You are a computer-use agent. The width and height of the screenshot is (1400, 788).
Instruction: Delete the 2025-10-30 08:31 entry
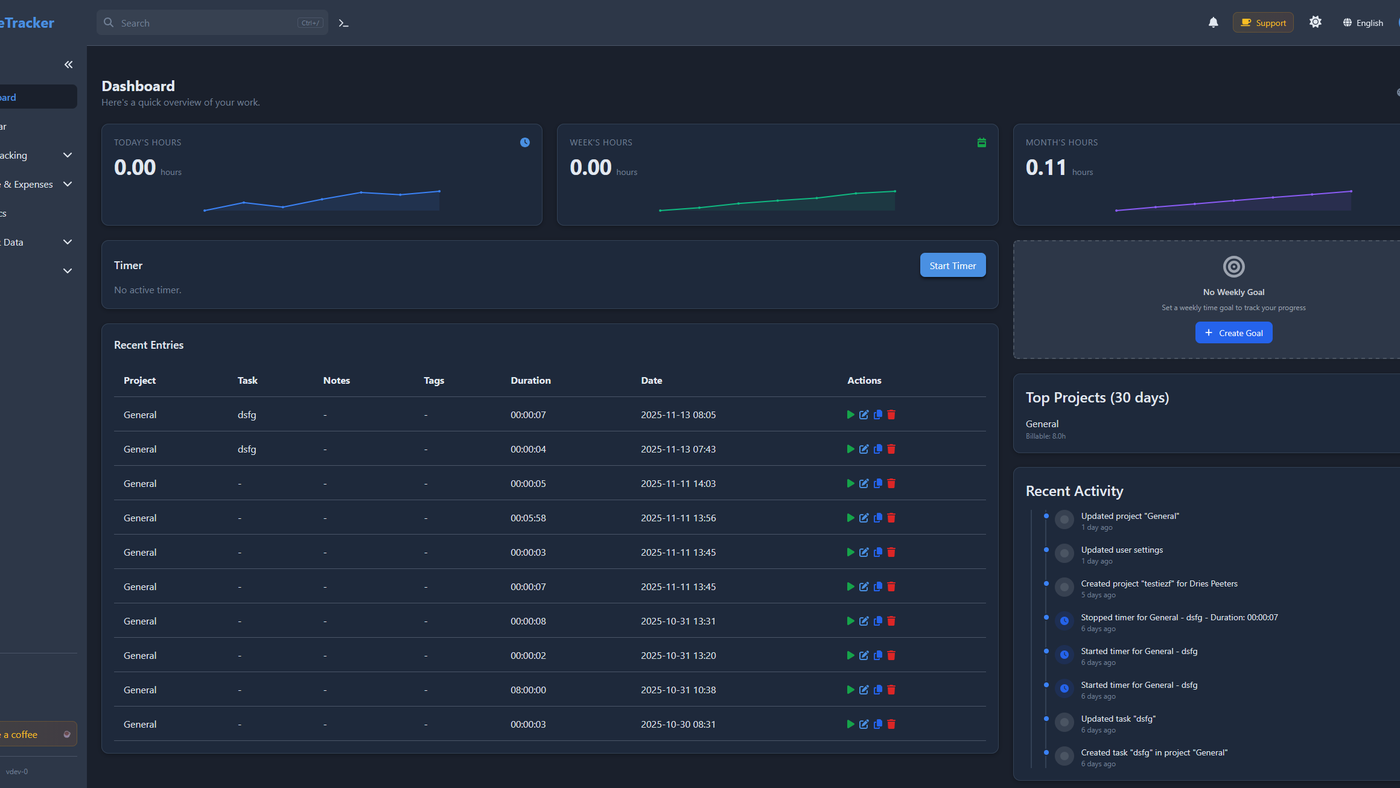[891, 724]
